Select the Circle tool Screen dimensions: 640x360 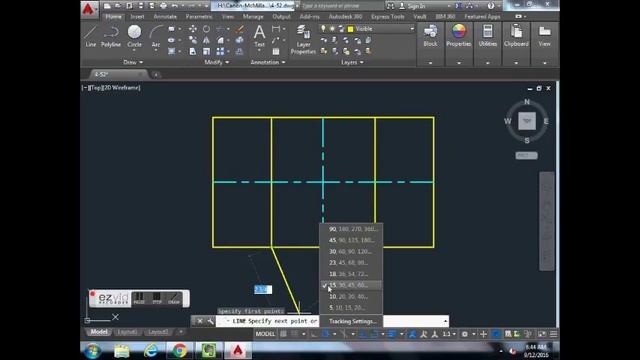click(x=134, y=36)
